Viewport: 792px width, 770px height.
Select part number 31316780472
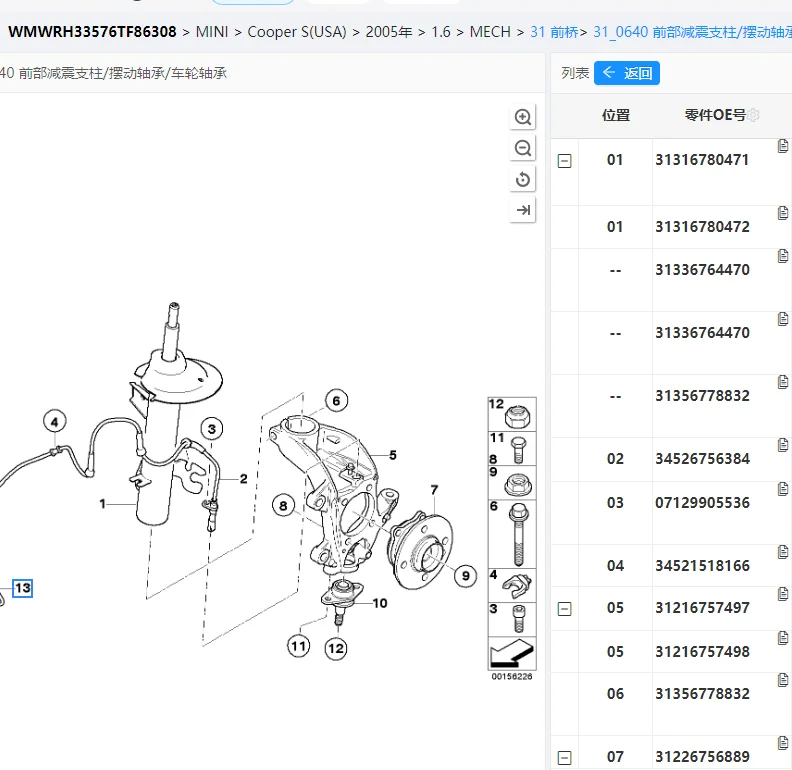coord(702,227)
